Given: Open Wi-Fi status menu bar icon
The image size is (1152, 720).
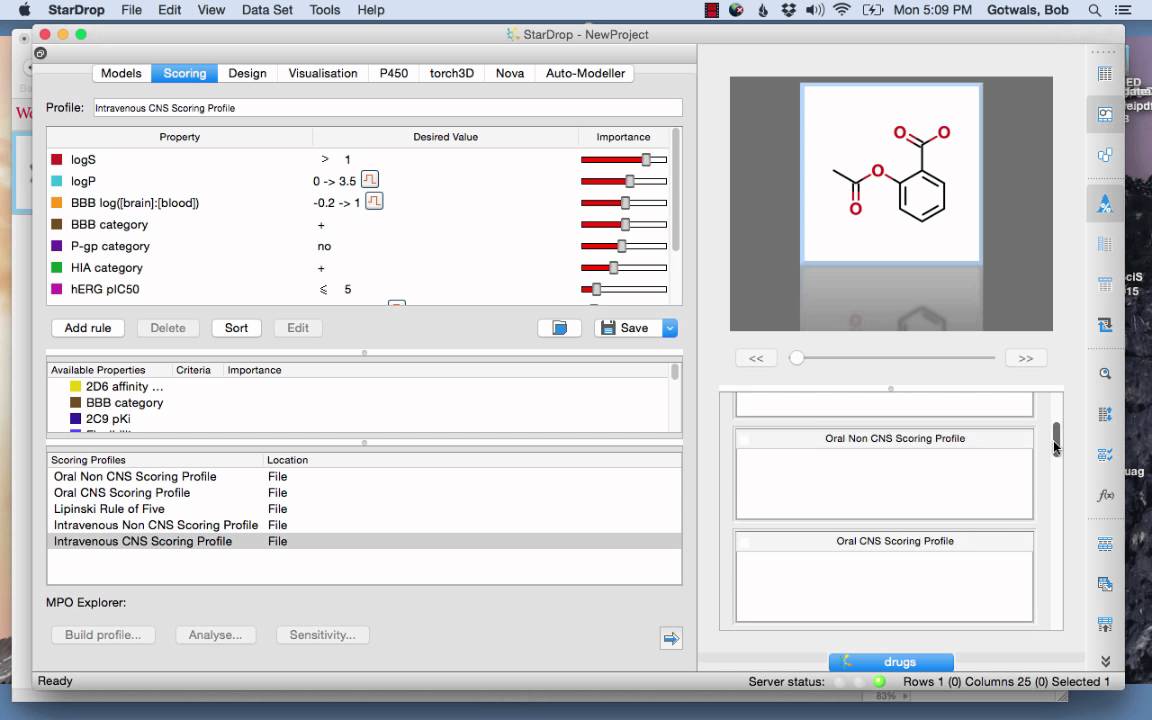Looking at the screenshot, I should click(x=841, y=10).
